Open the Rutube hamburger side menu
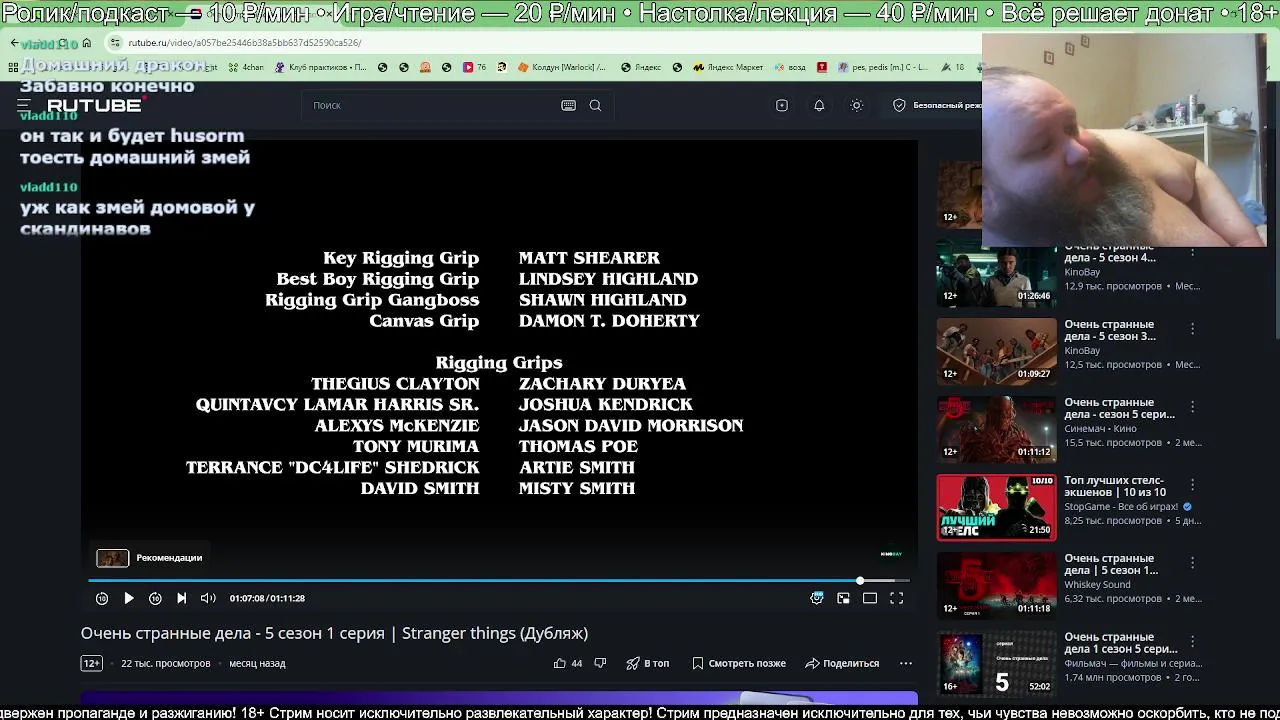The width and height of the screenshot is (1280, 720). pyautogui.click(x=25, y=105)
